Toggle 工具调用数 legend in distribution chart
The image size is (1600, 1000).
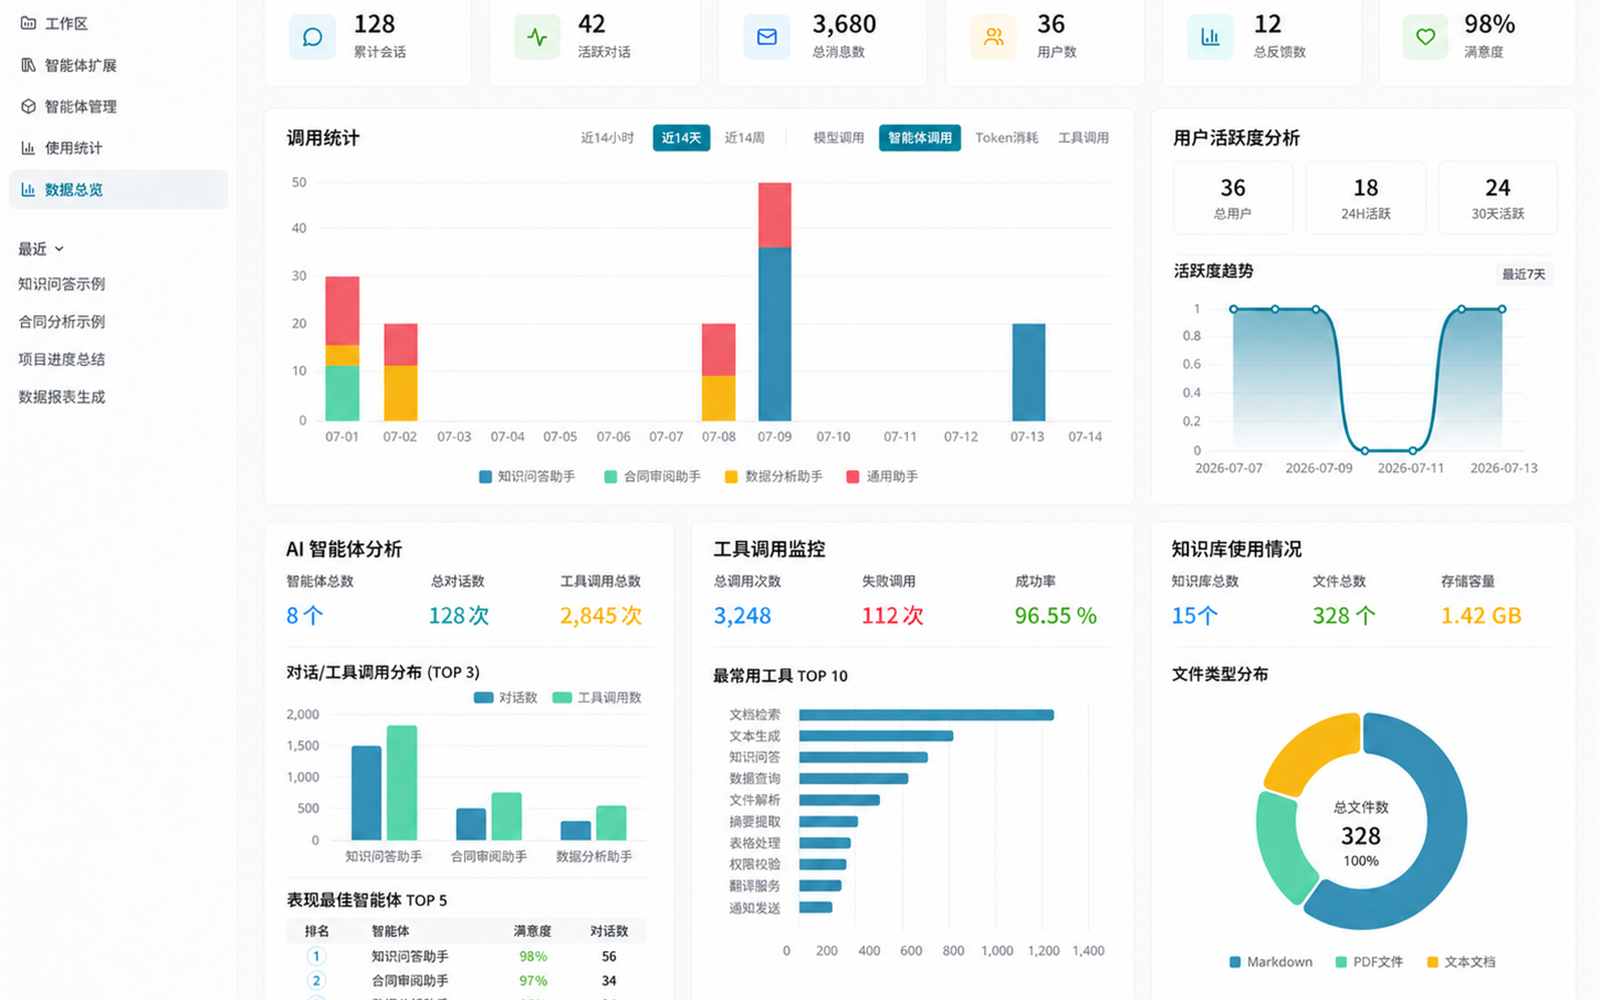coord(597,698)
